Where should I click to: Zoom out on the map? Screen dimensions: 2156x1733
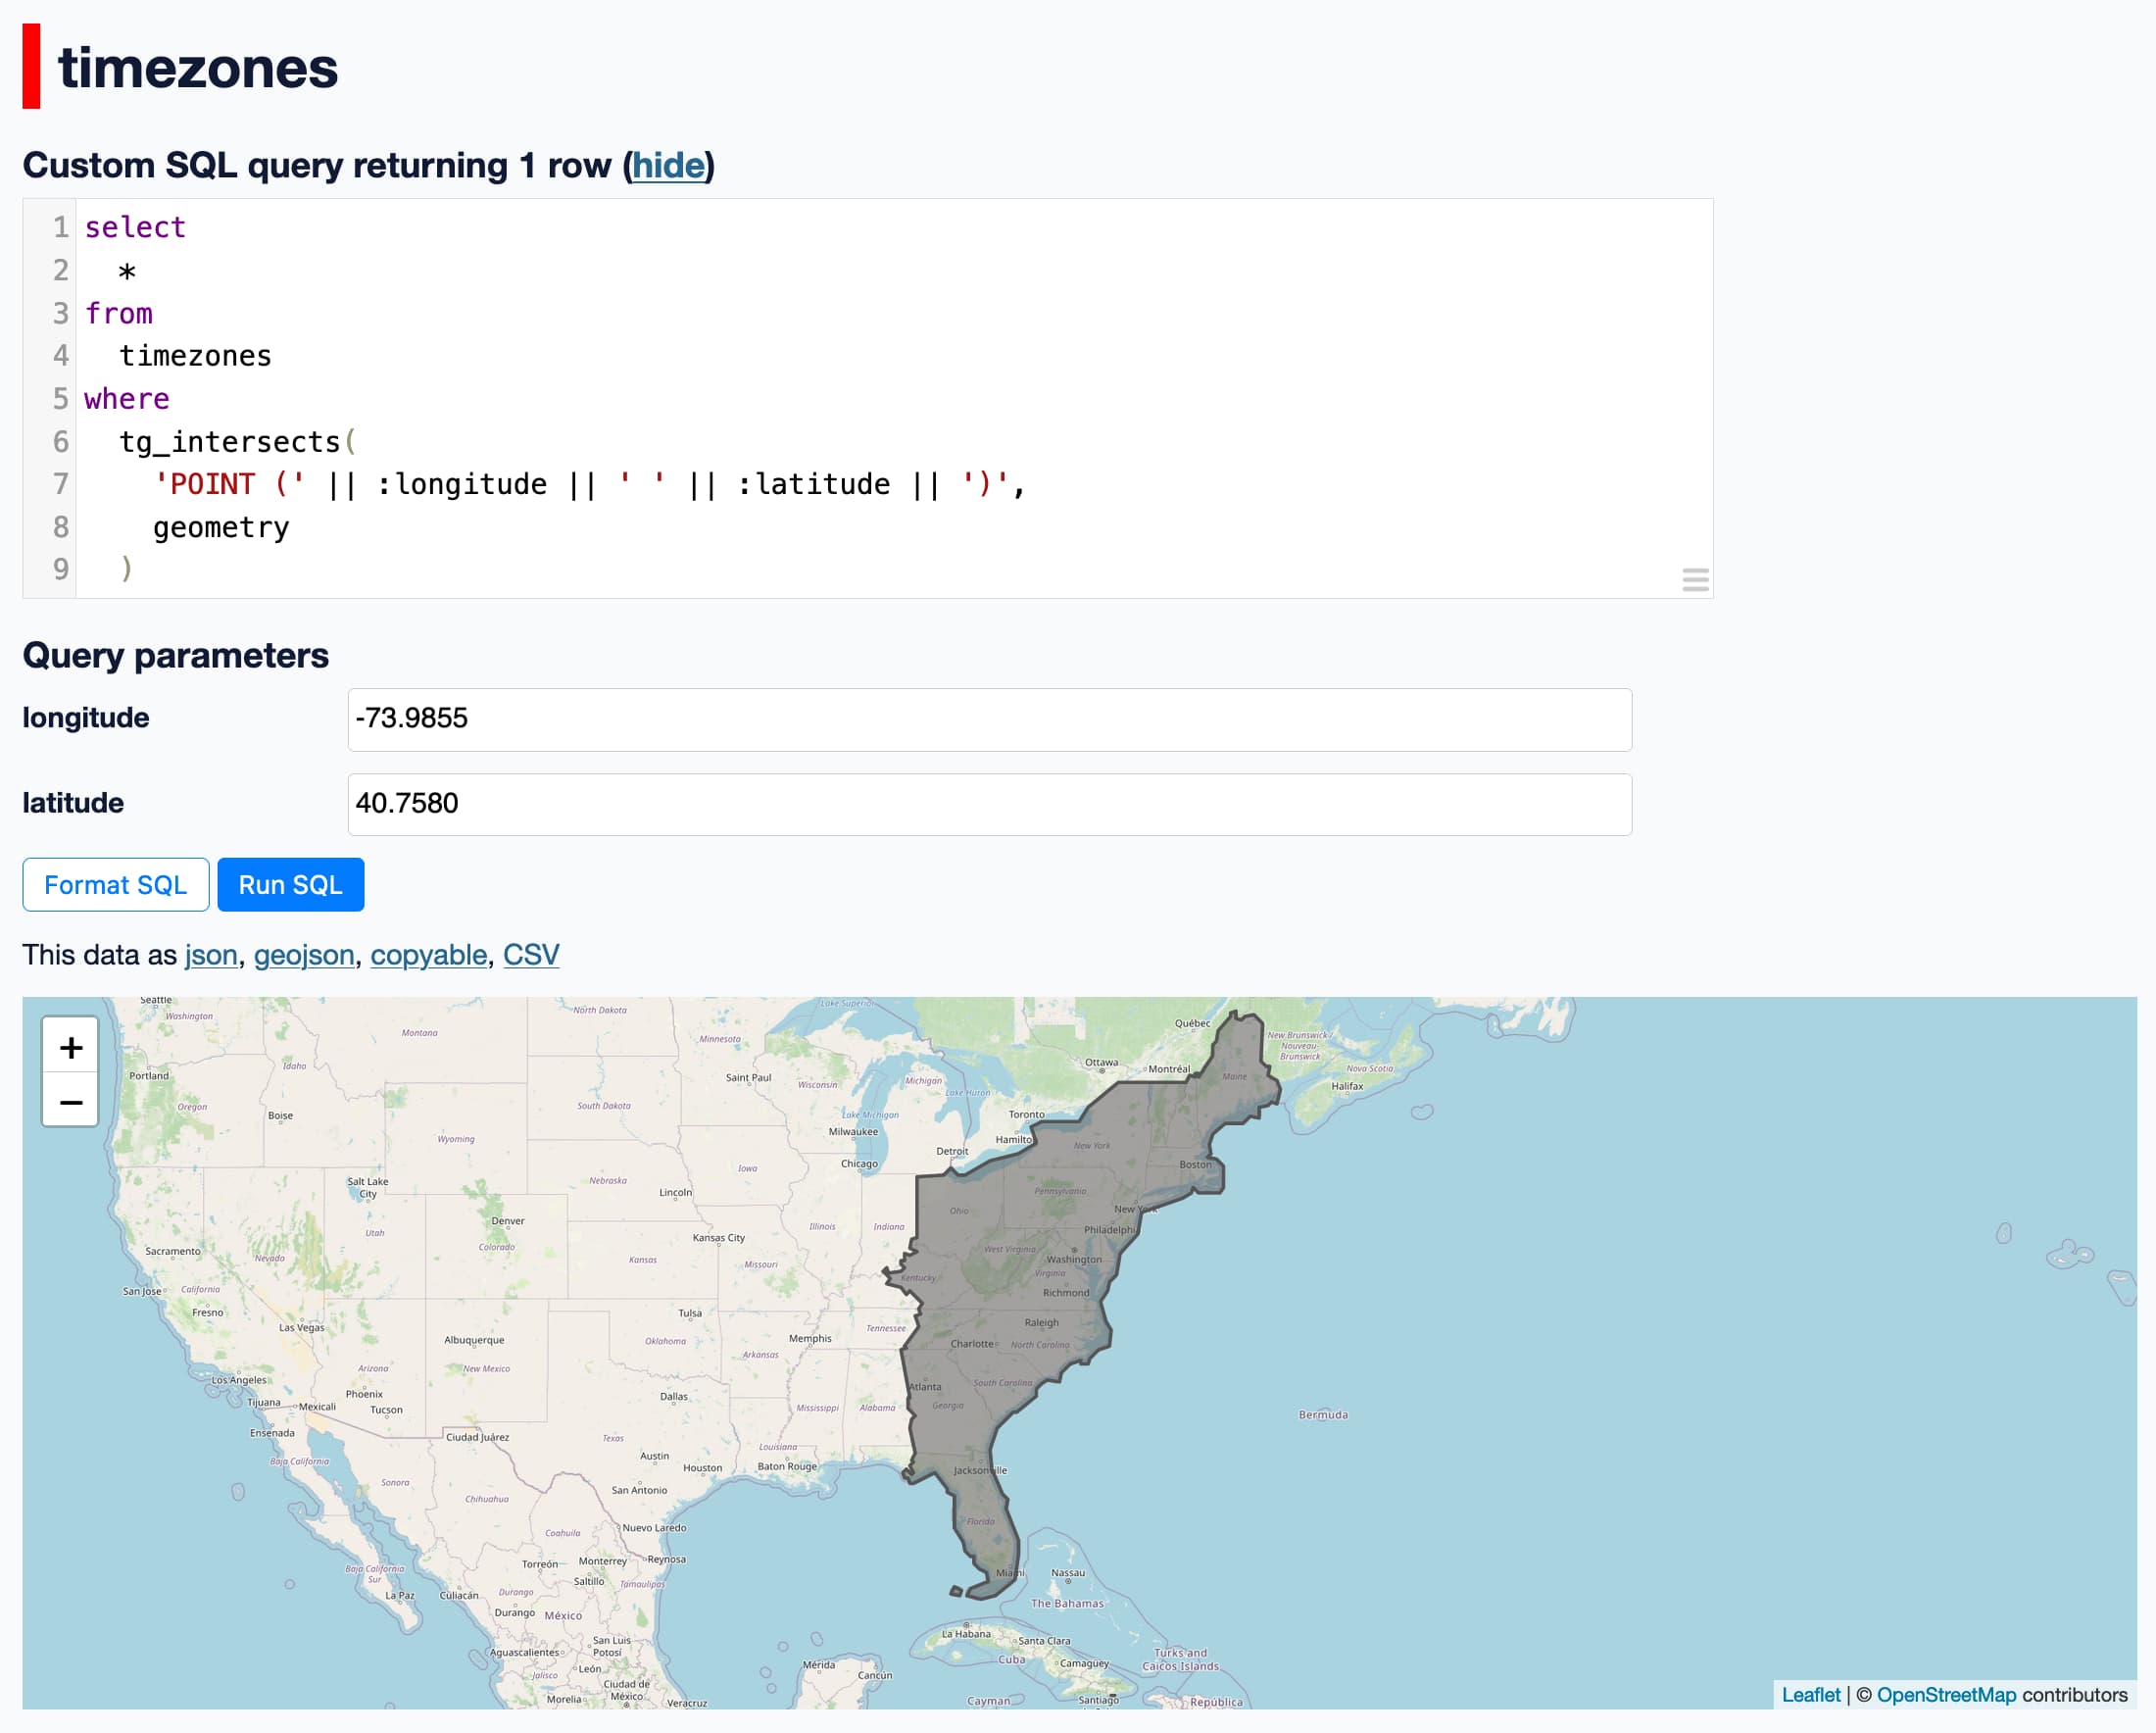(x=70, y=1102)
